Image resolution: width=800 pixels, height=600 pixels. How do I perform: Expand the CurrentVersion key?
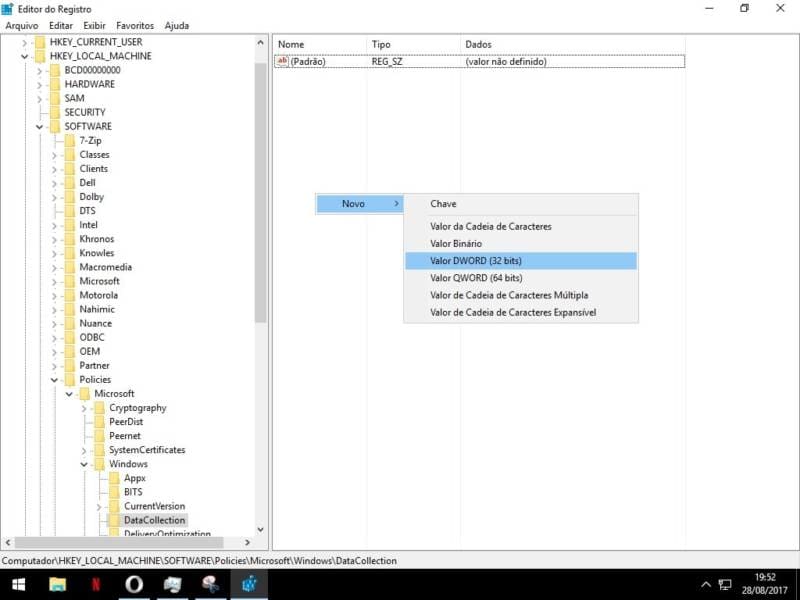pyautogui.click(x=99, y=507)
